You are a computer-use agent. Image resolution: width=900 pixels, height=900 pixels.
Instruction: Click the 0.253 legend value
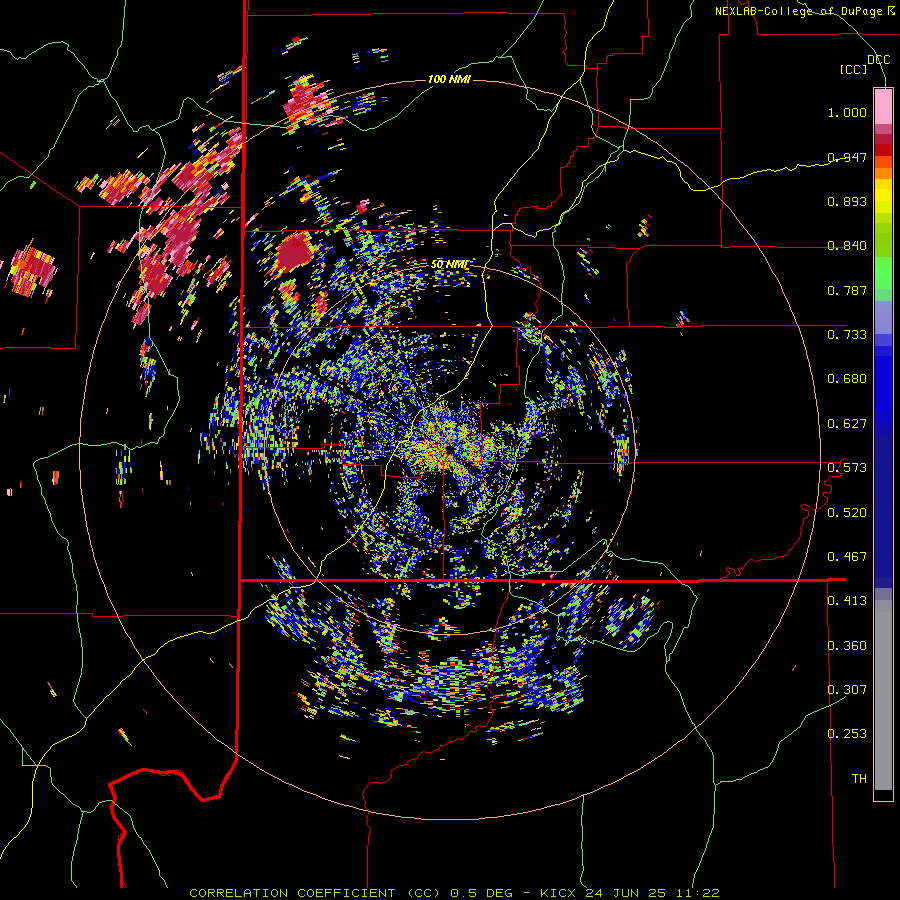(847, 734)
